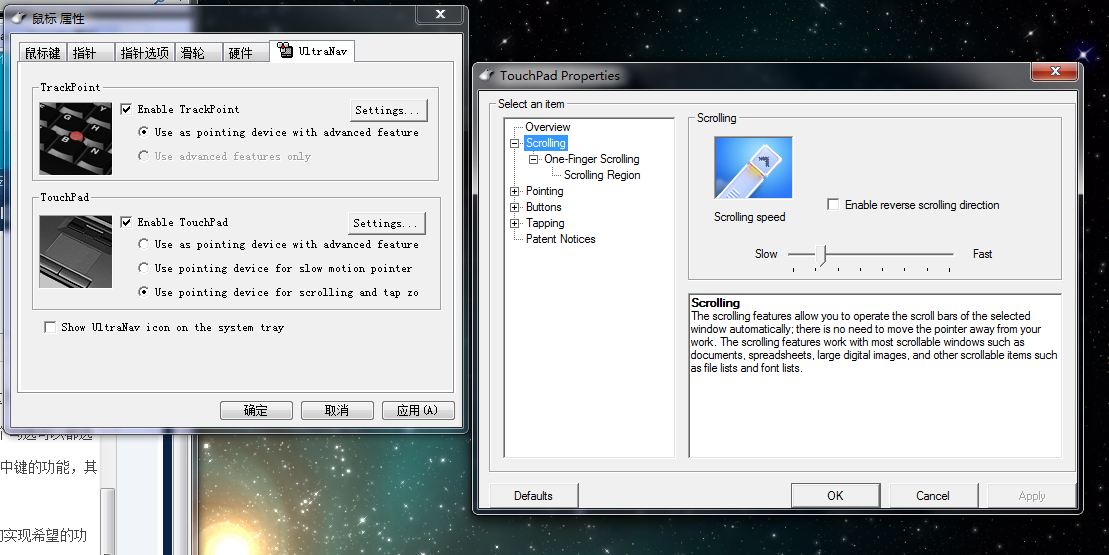Image resolution: width=1109 pixels, height=555 pixels.
Task: Click the Scrolling speed illustration icon
Action: (753, 168)
